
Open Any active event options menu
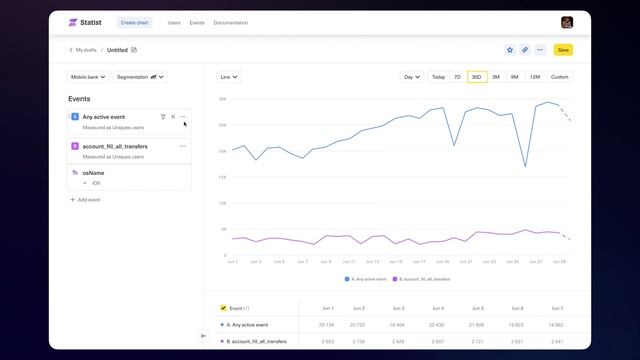click(x=183, y=117)
